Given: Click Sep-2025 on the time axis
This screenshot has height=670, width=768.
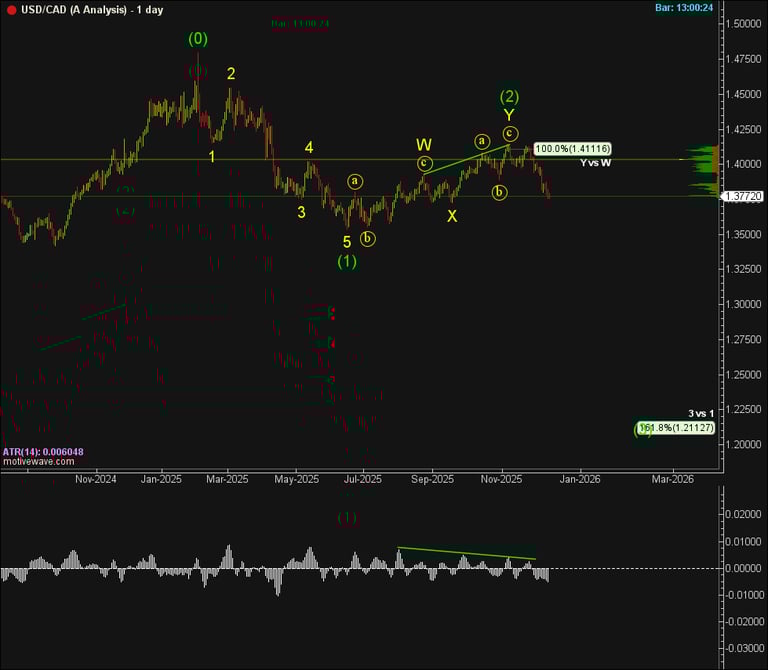Looking at the screenshot, I should click(x=432, y=479).
